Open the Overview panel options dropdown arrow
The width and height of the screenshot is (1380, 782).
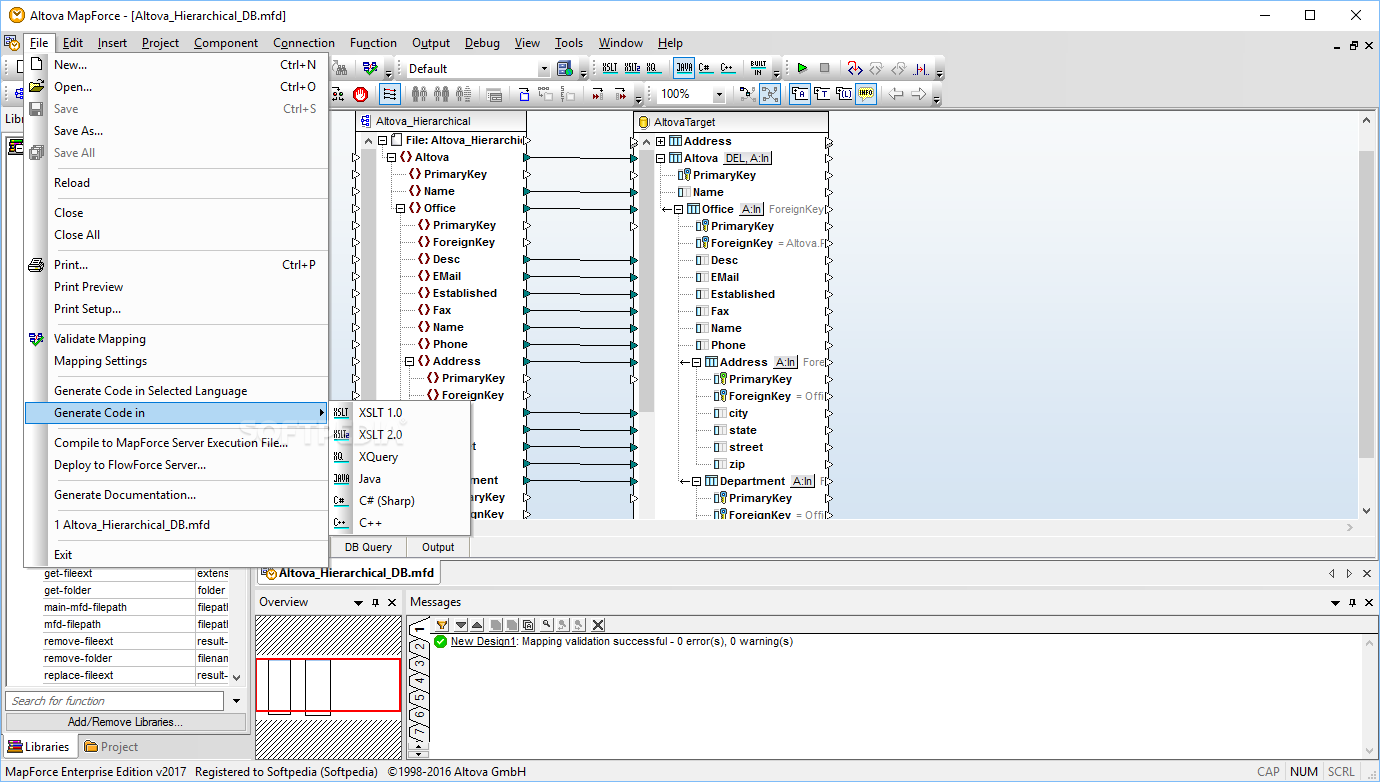click(358, 603)
